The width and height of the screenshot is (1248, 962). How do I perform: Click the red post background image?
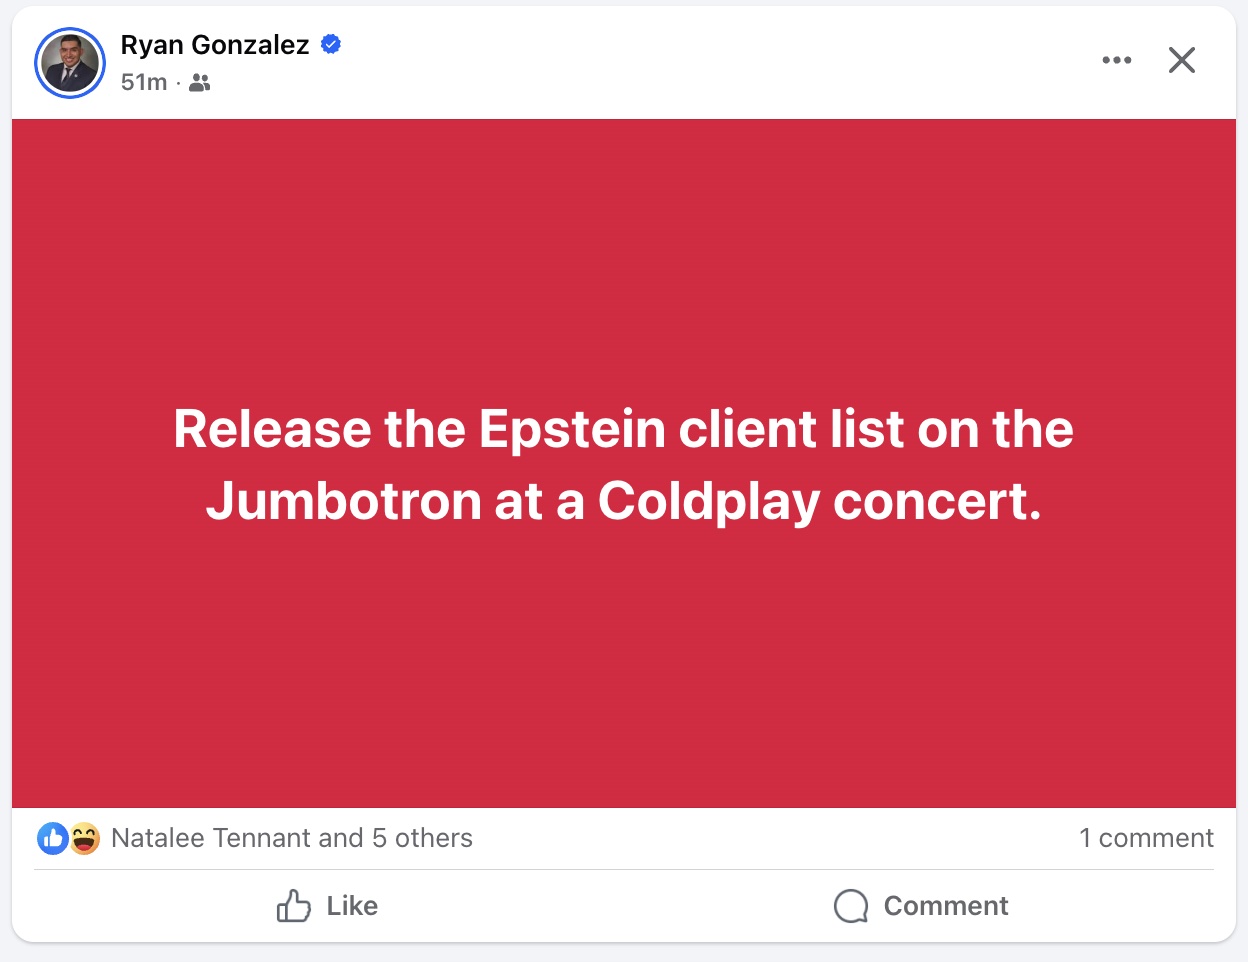[x=624, y=680]
